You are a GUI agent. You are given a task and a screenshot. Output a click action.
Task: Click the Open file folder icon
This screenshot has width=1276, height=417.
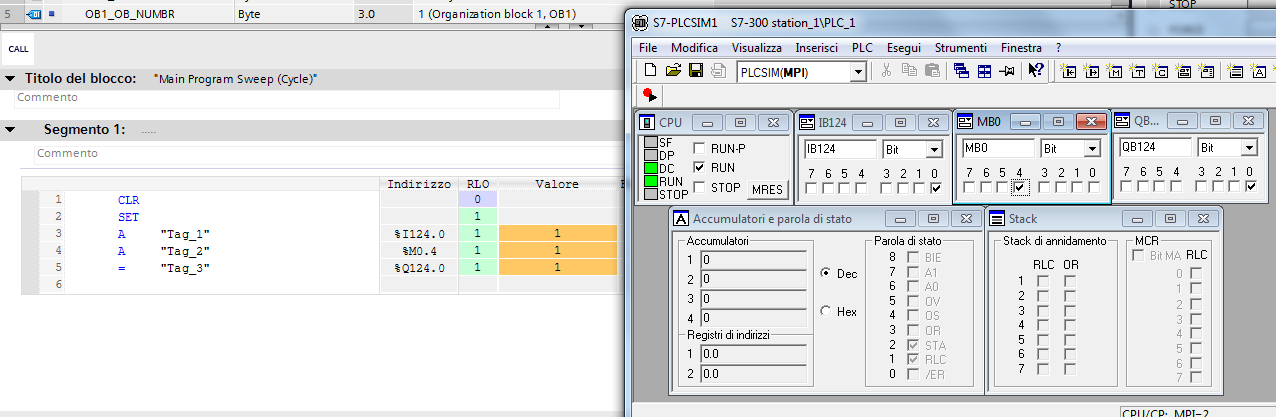click(672, 71)
